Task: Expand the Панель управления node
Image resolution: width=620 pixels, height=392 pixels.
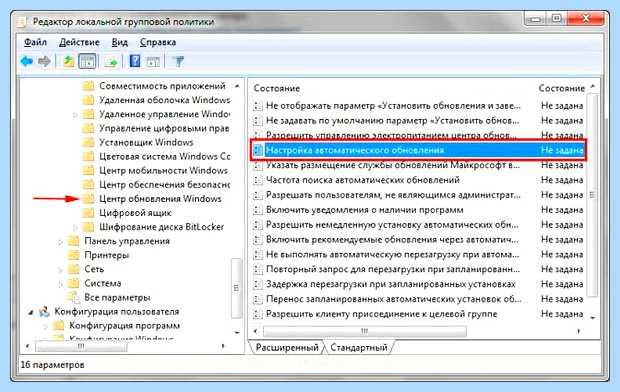Action: [x=60, y=241]
